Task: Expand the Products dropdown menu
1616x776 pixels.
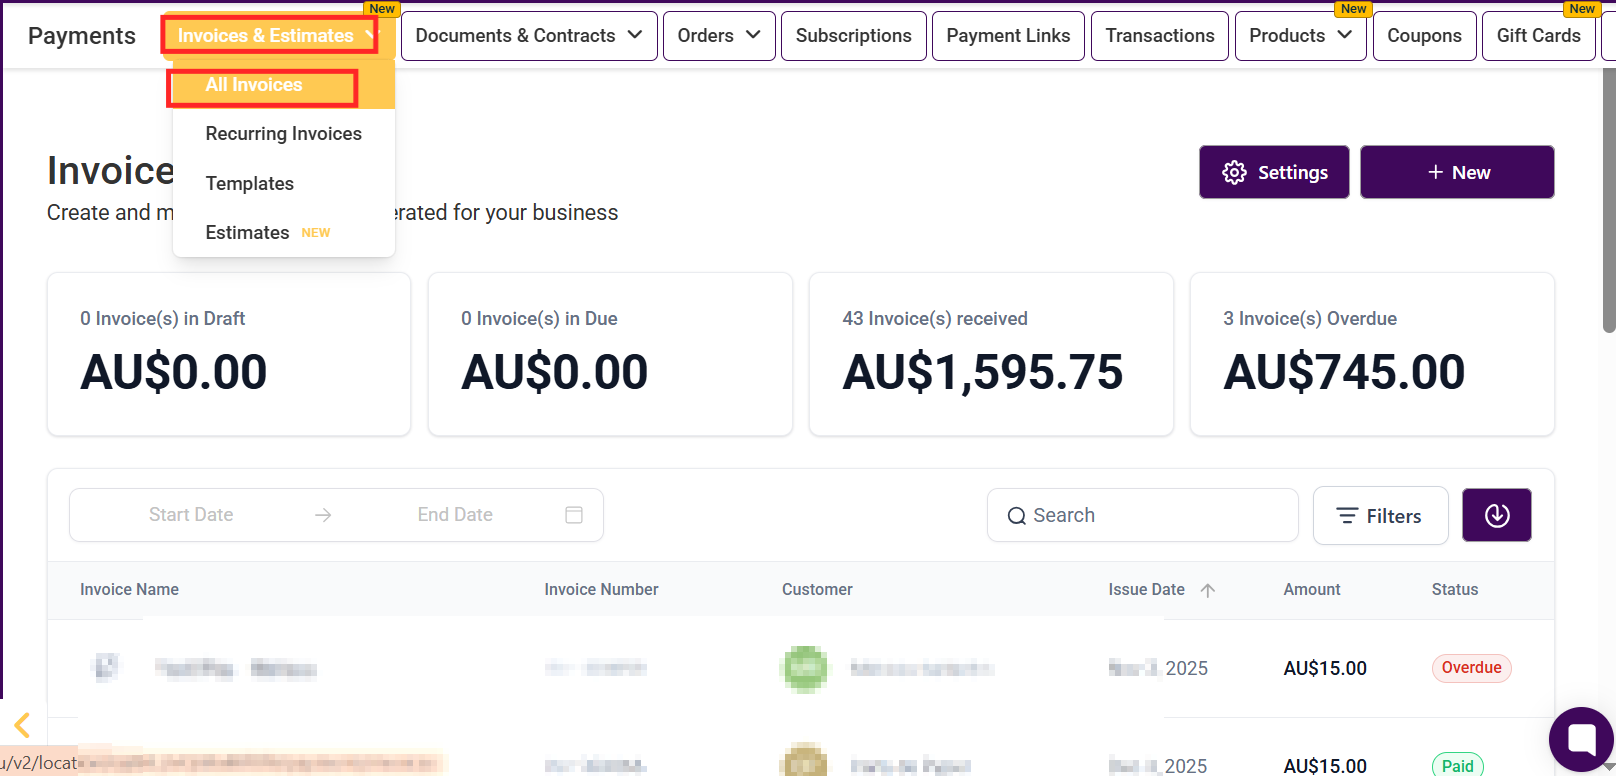Action: click(x=1300, y=36)
